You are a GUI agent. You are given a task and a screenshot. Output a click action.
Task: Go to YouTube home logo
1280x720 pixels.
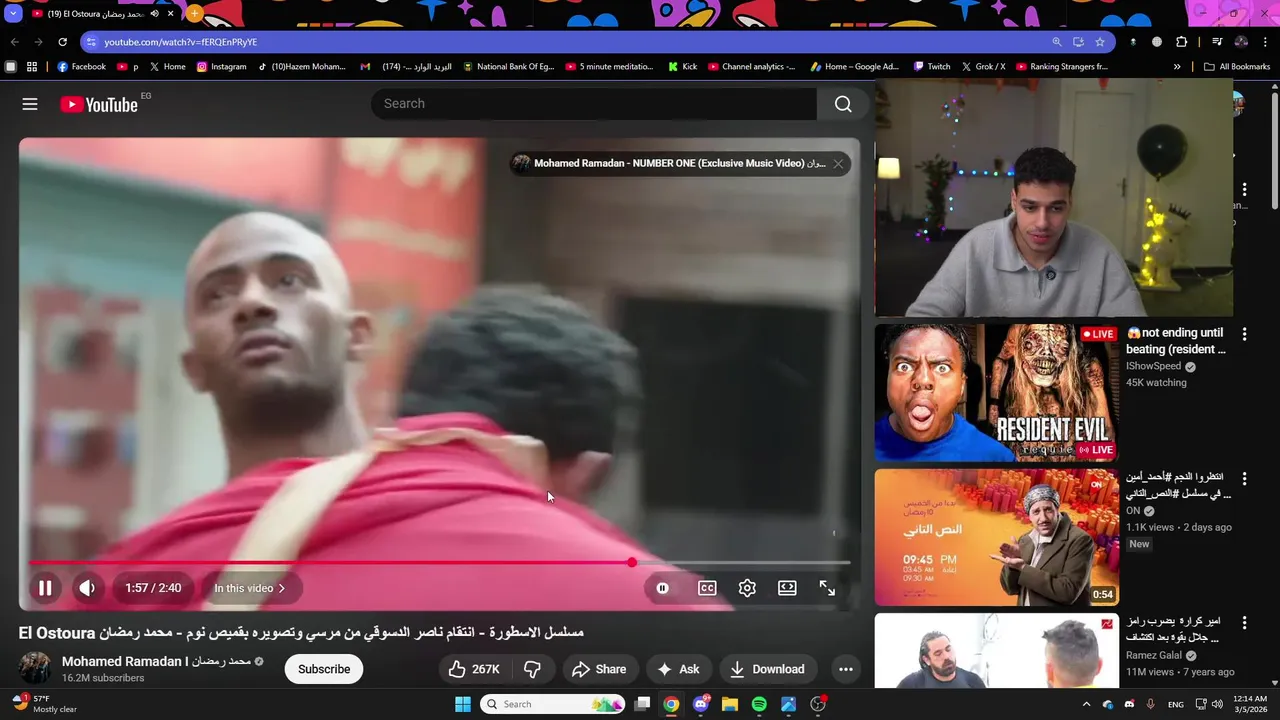coord(98,104)
